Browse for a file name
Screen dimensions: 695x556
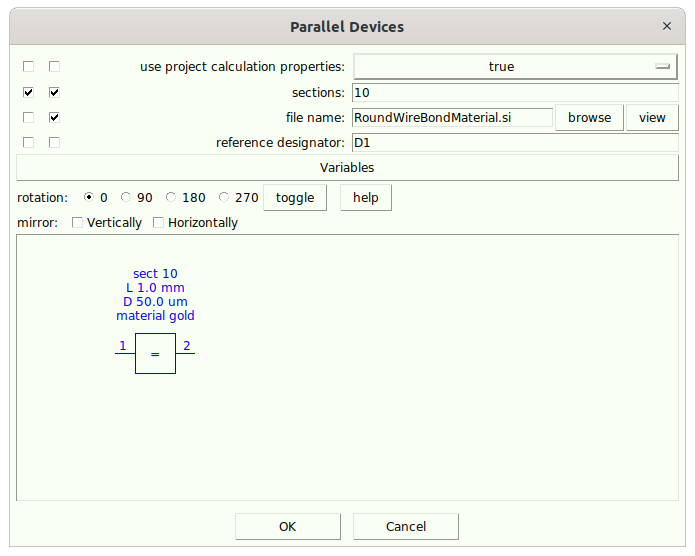click(590, 117)
